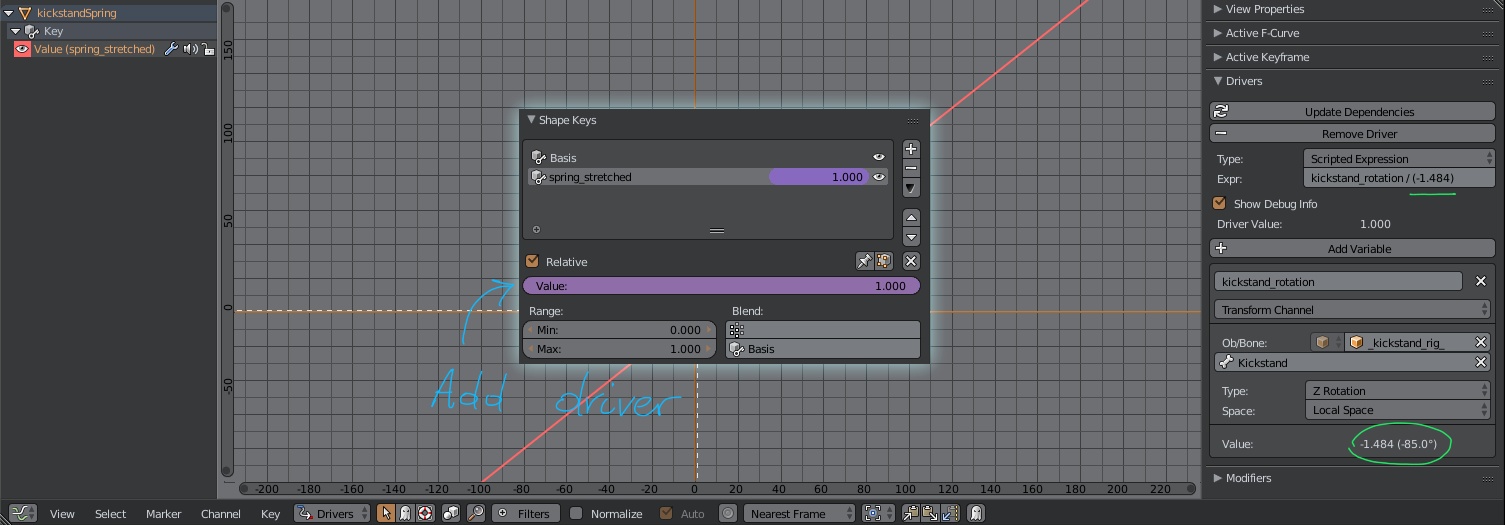Toggle the Value channel eye visibility

(x=22, y=49)
